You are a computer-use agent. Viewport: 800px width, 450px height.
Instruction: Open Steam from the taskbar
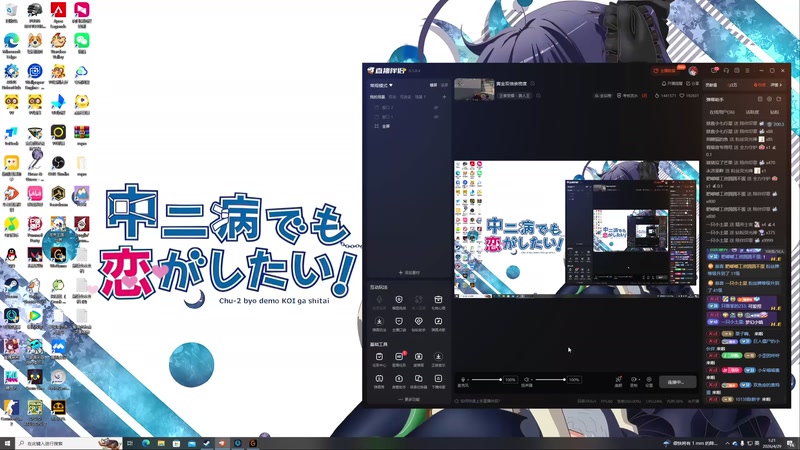[207, 443]
